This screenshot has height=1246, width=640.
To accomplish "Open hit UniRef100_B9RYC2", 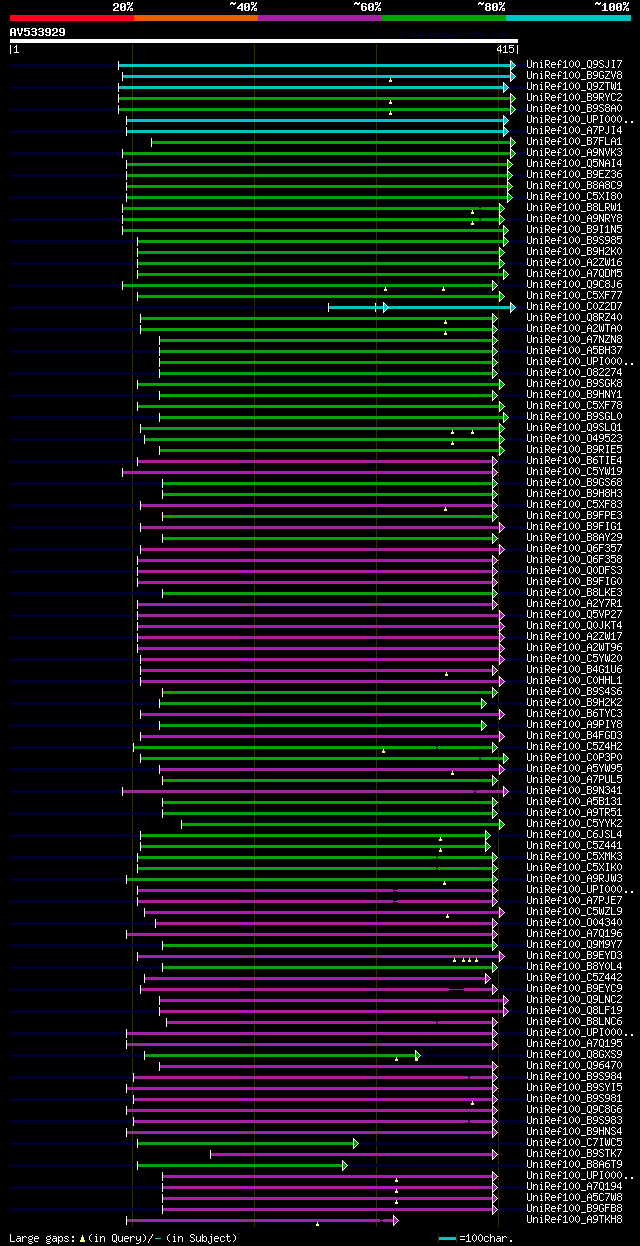I will pyautogui.click(x=574, y=97).
